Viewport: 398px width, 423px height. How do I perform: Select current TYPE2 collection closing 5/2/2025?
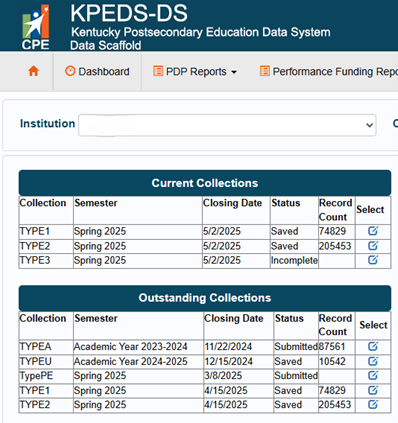point(373,246)
